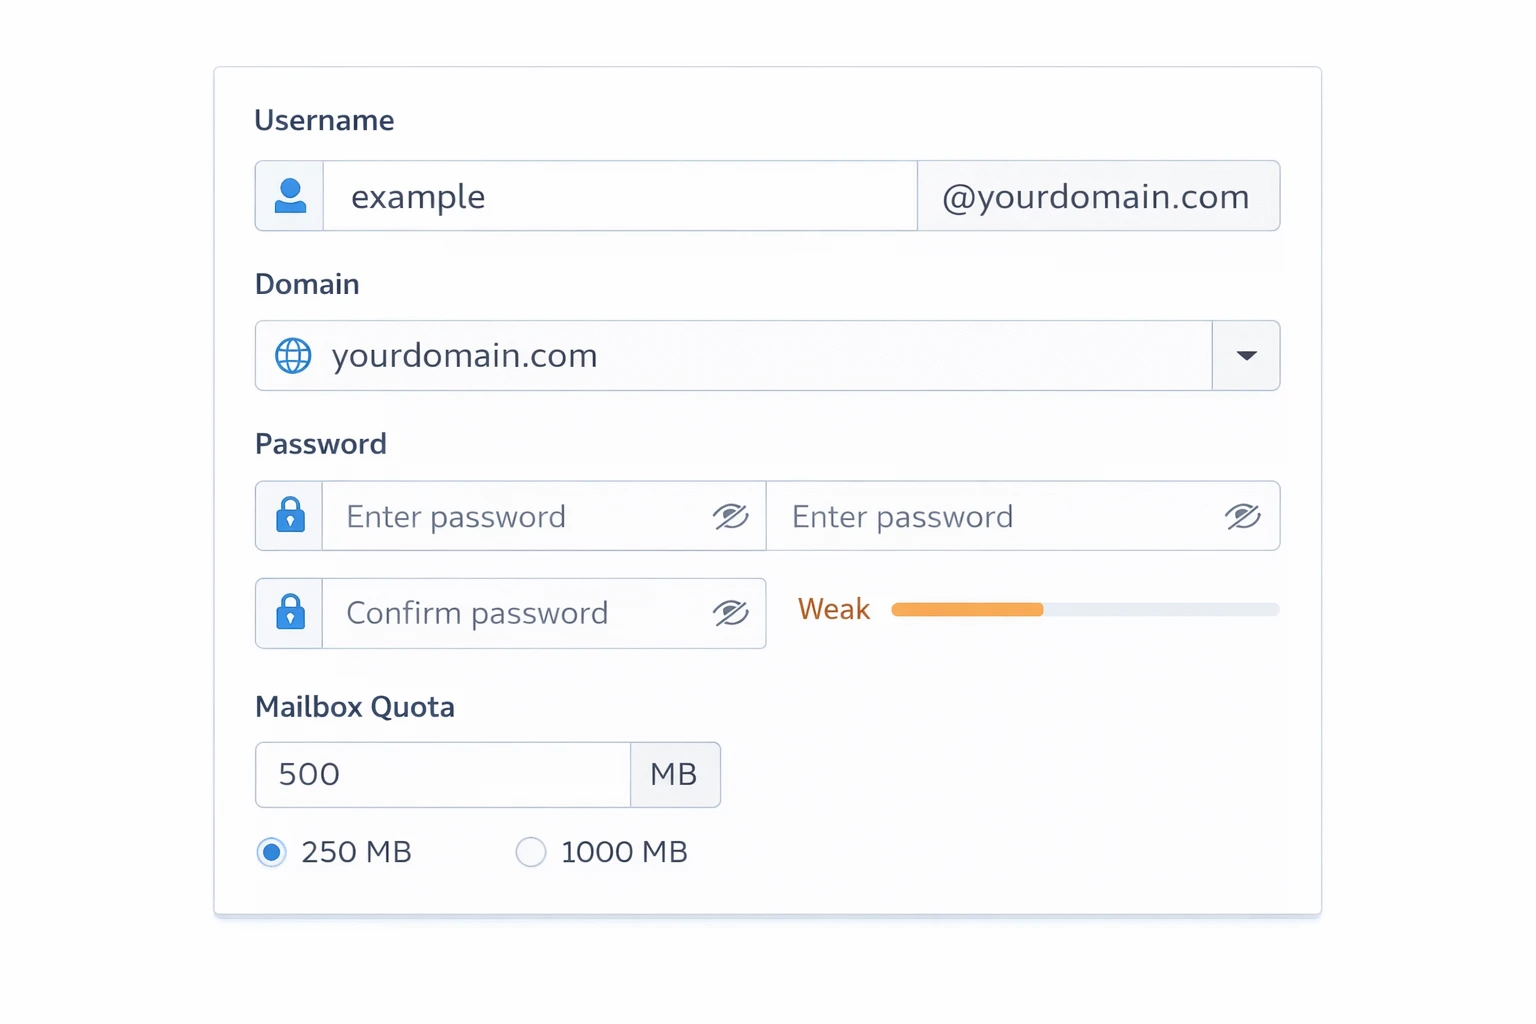Click the @yourdomain.com suffix box
The height and width of the screenshot is (1024, 1536).
point(1097,196)
